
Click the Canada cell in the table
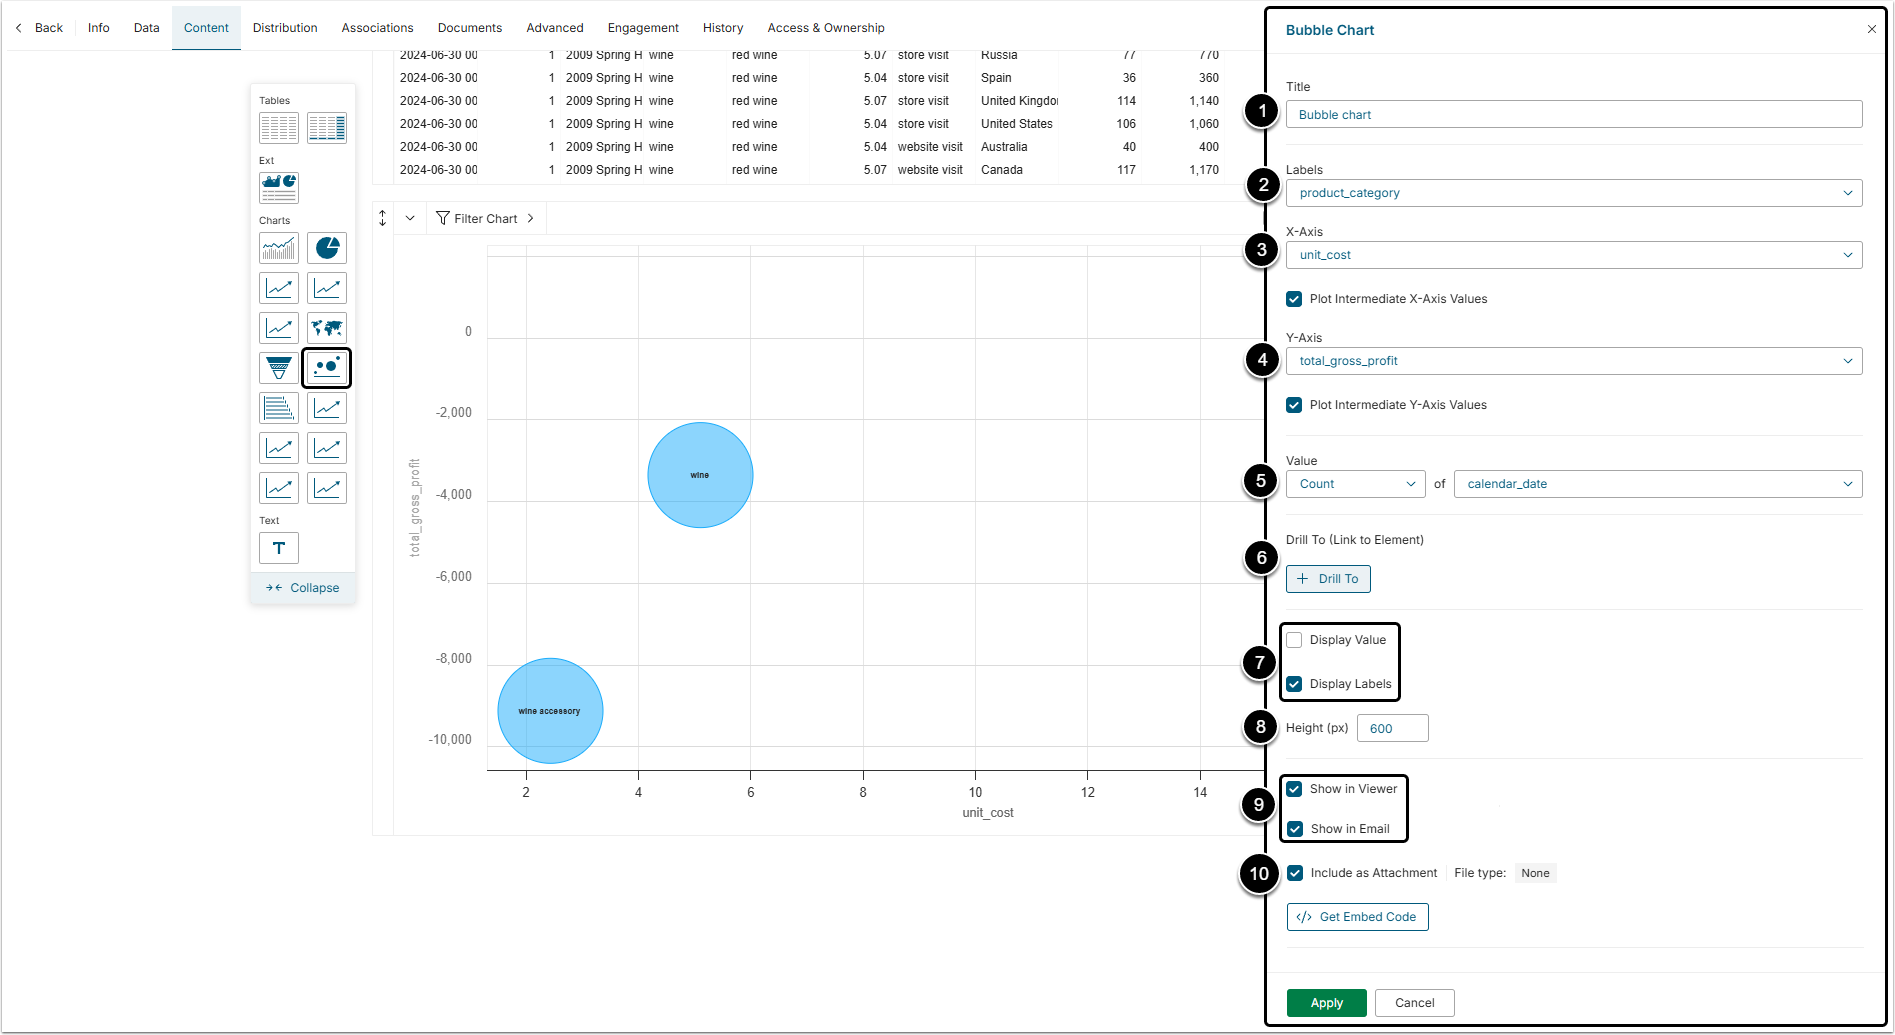point(1002,170)
